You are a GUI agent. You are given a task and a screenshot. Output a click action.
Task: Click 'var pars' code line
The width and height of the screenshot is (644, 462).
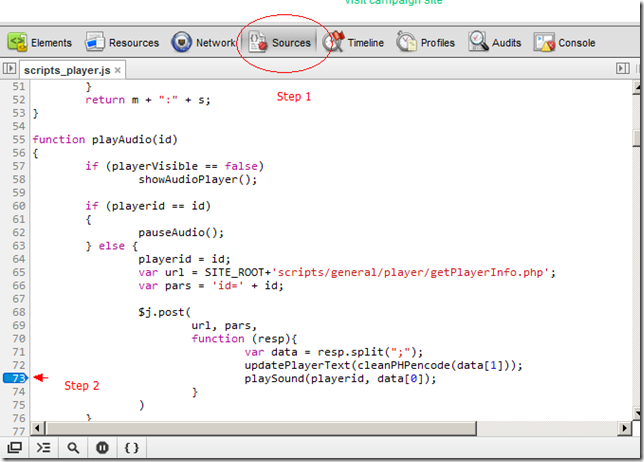pyautogui.click(x=211, y=285)
